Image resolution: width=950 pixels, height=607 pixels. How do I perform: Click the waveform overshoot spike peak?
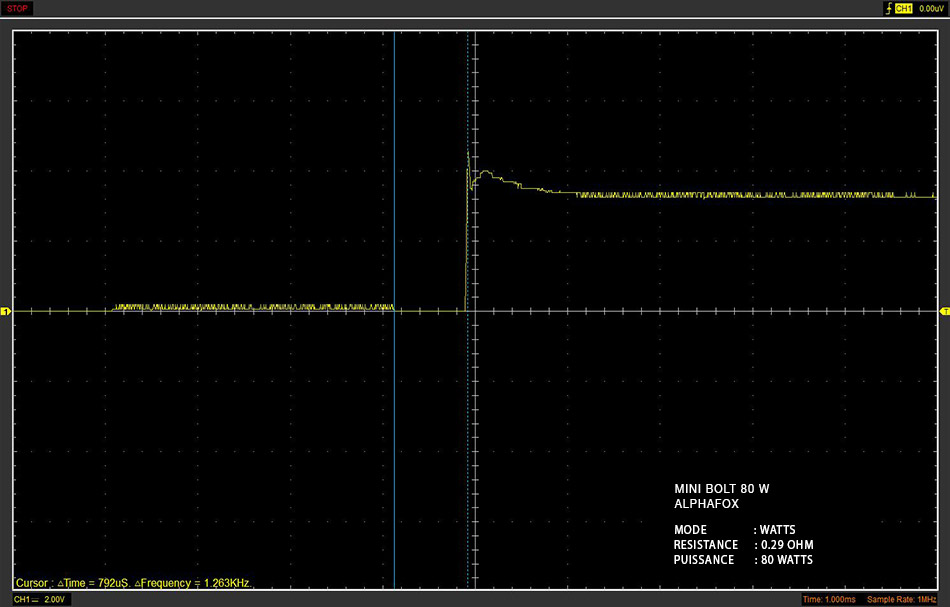tap(468, 154)
